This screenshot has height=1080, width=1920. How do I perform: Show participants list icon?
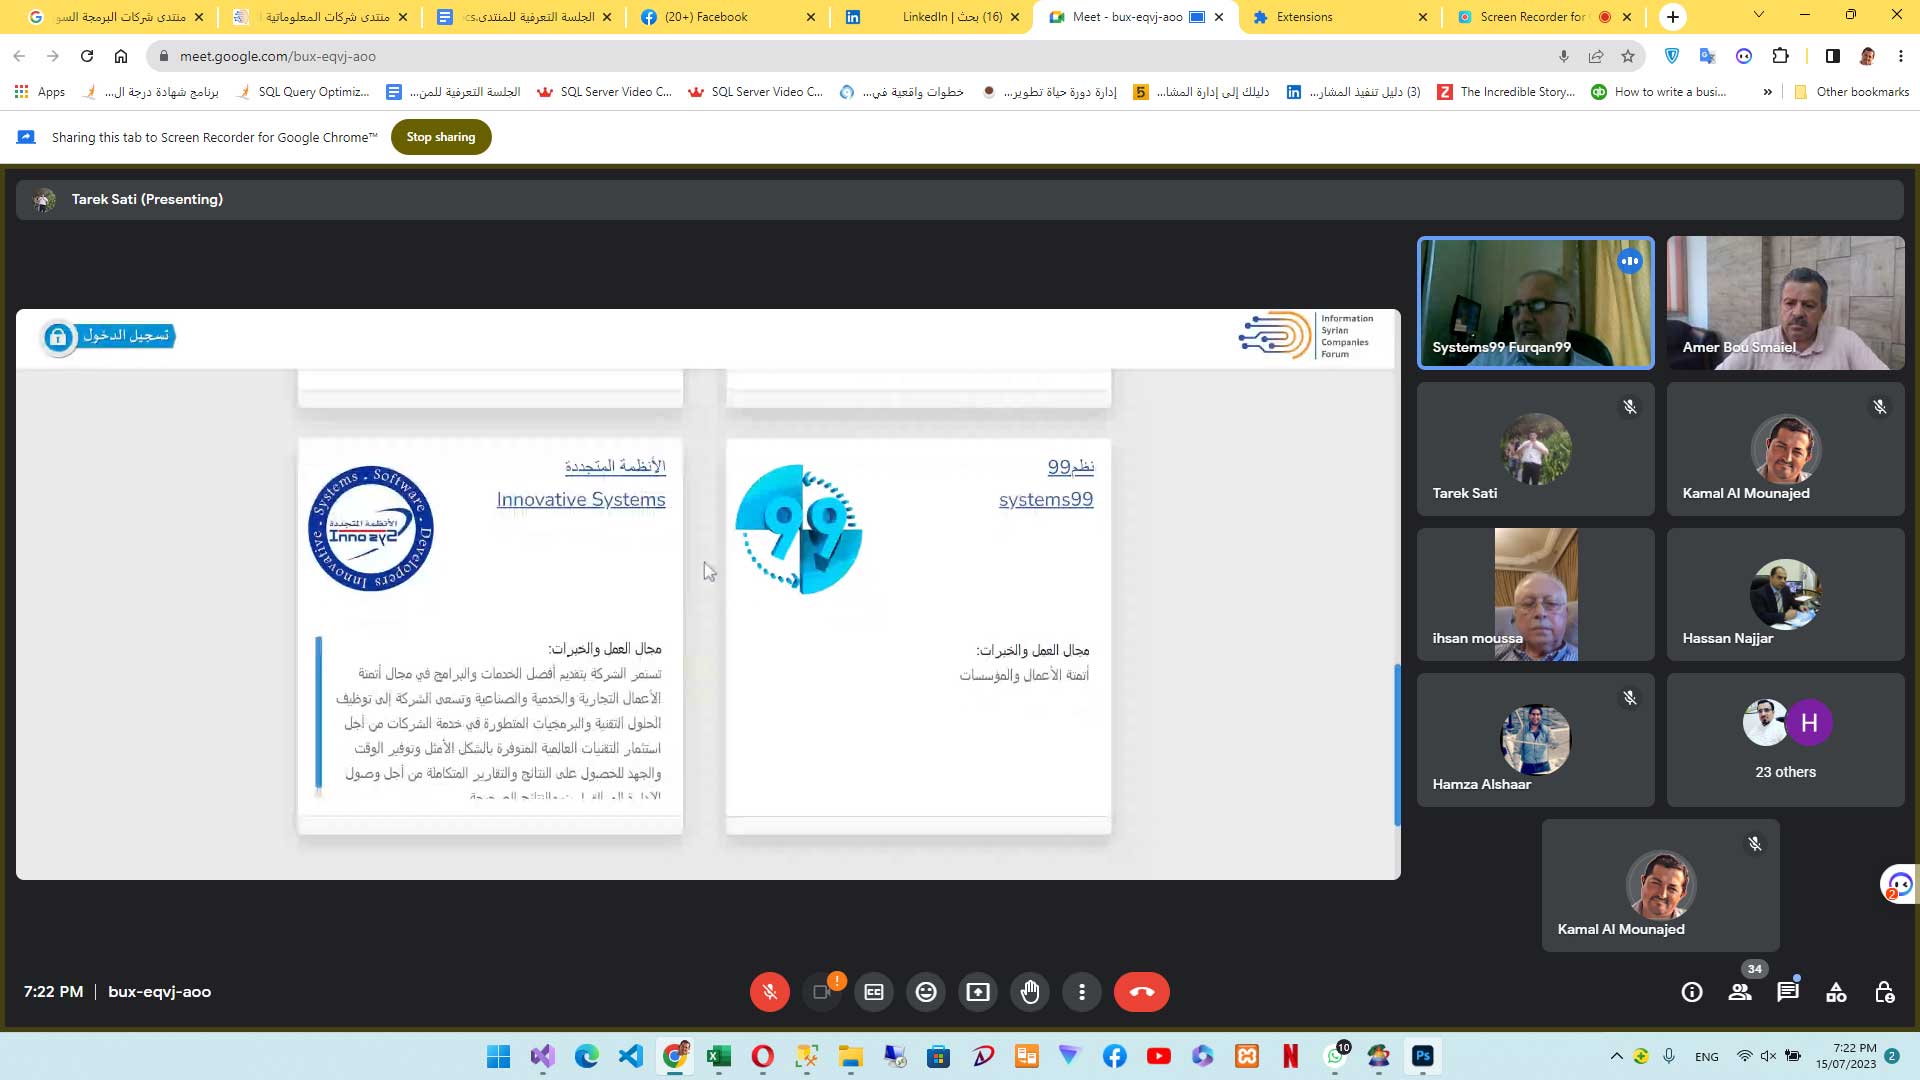(1740, 992)
